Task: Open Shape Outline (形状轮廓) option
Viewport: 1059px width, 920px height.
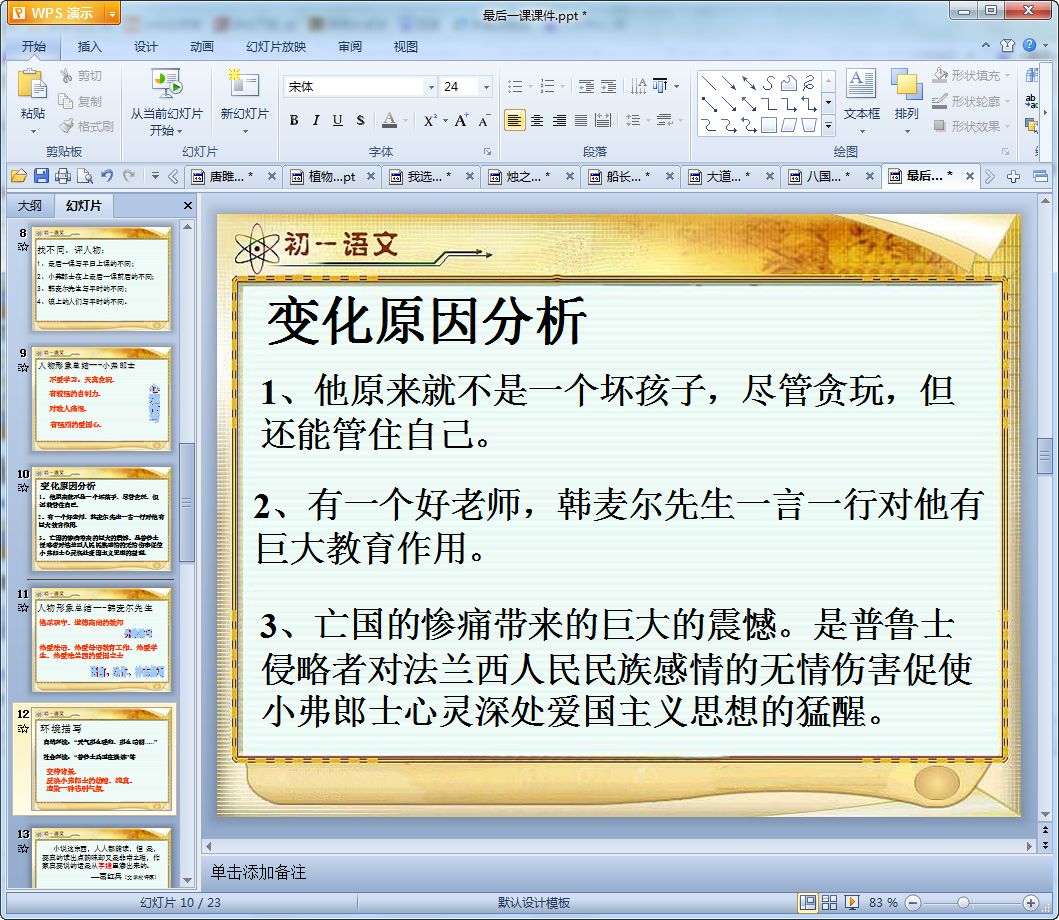Action: click(971, 101)
